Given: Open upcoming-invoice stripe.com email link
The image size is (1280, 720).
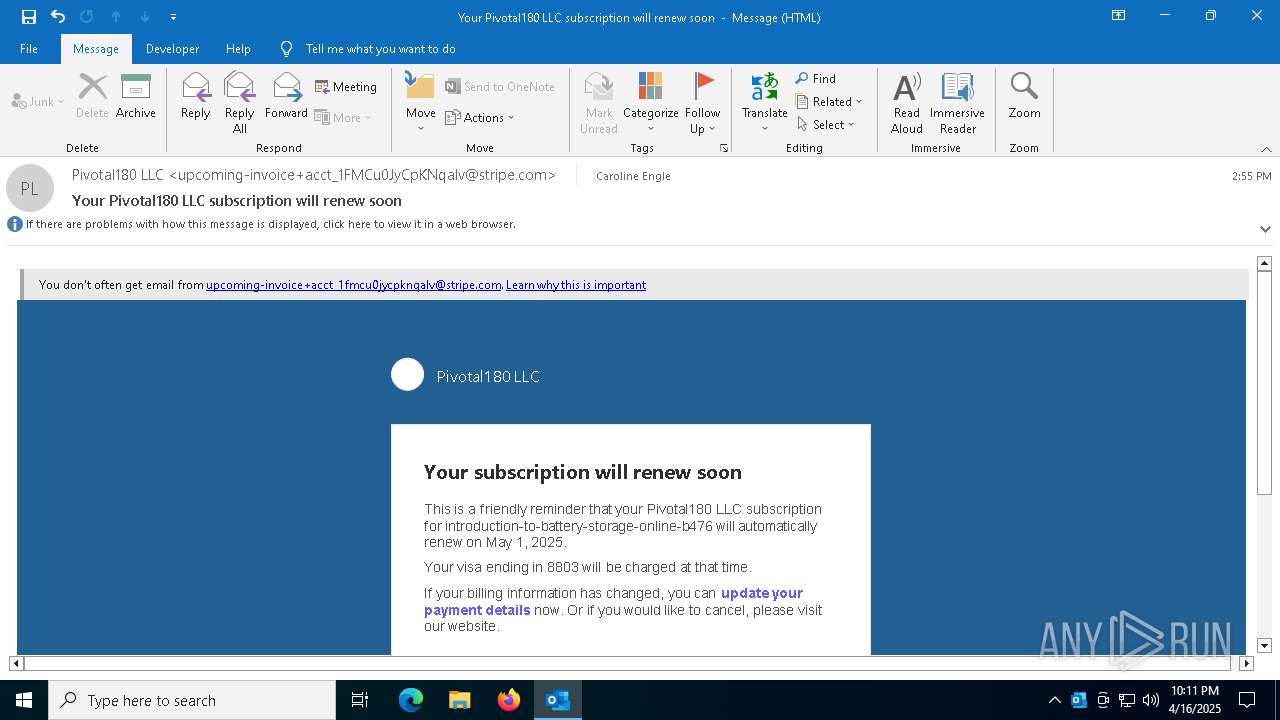Looking at the screenshot, I should pyautogui.click(x=353, y=285).
